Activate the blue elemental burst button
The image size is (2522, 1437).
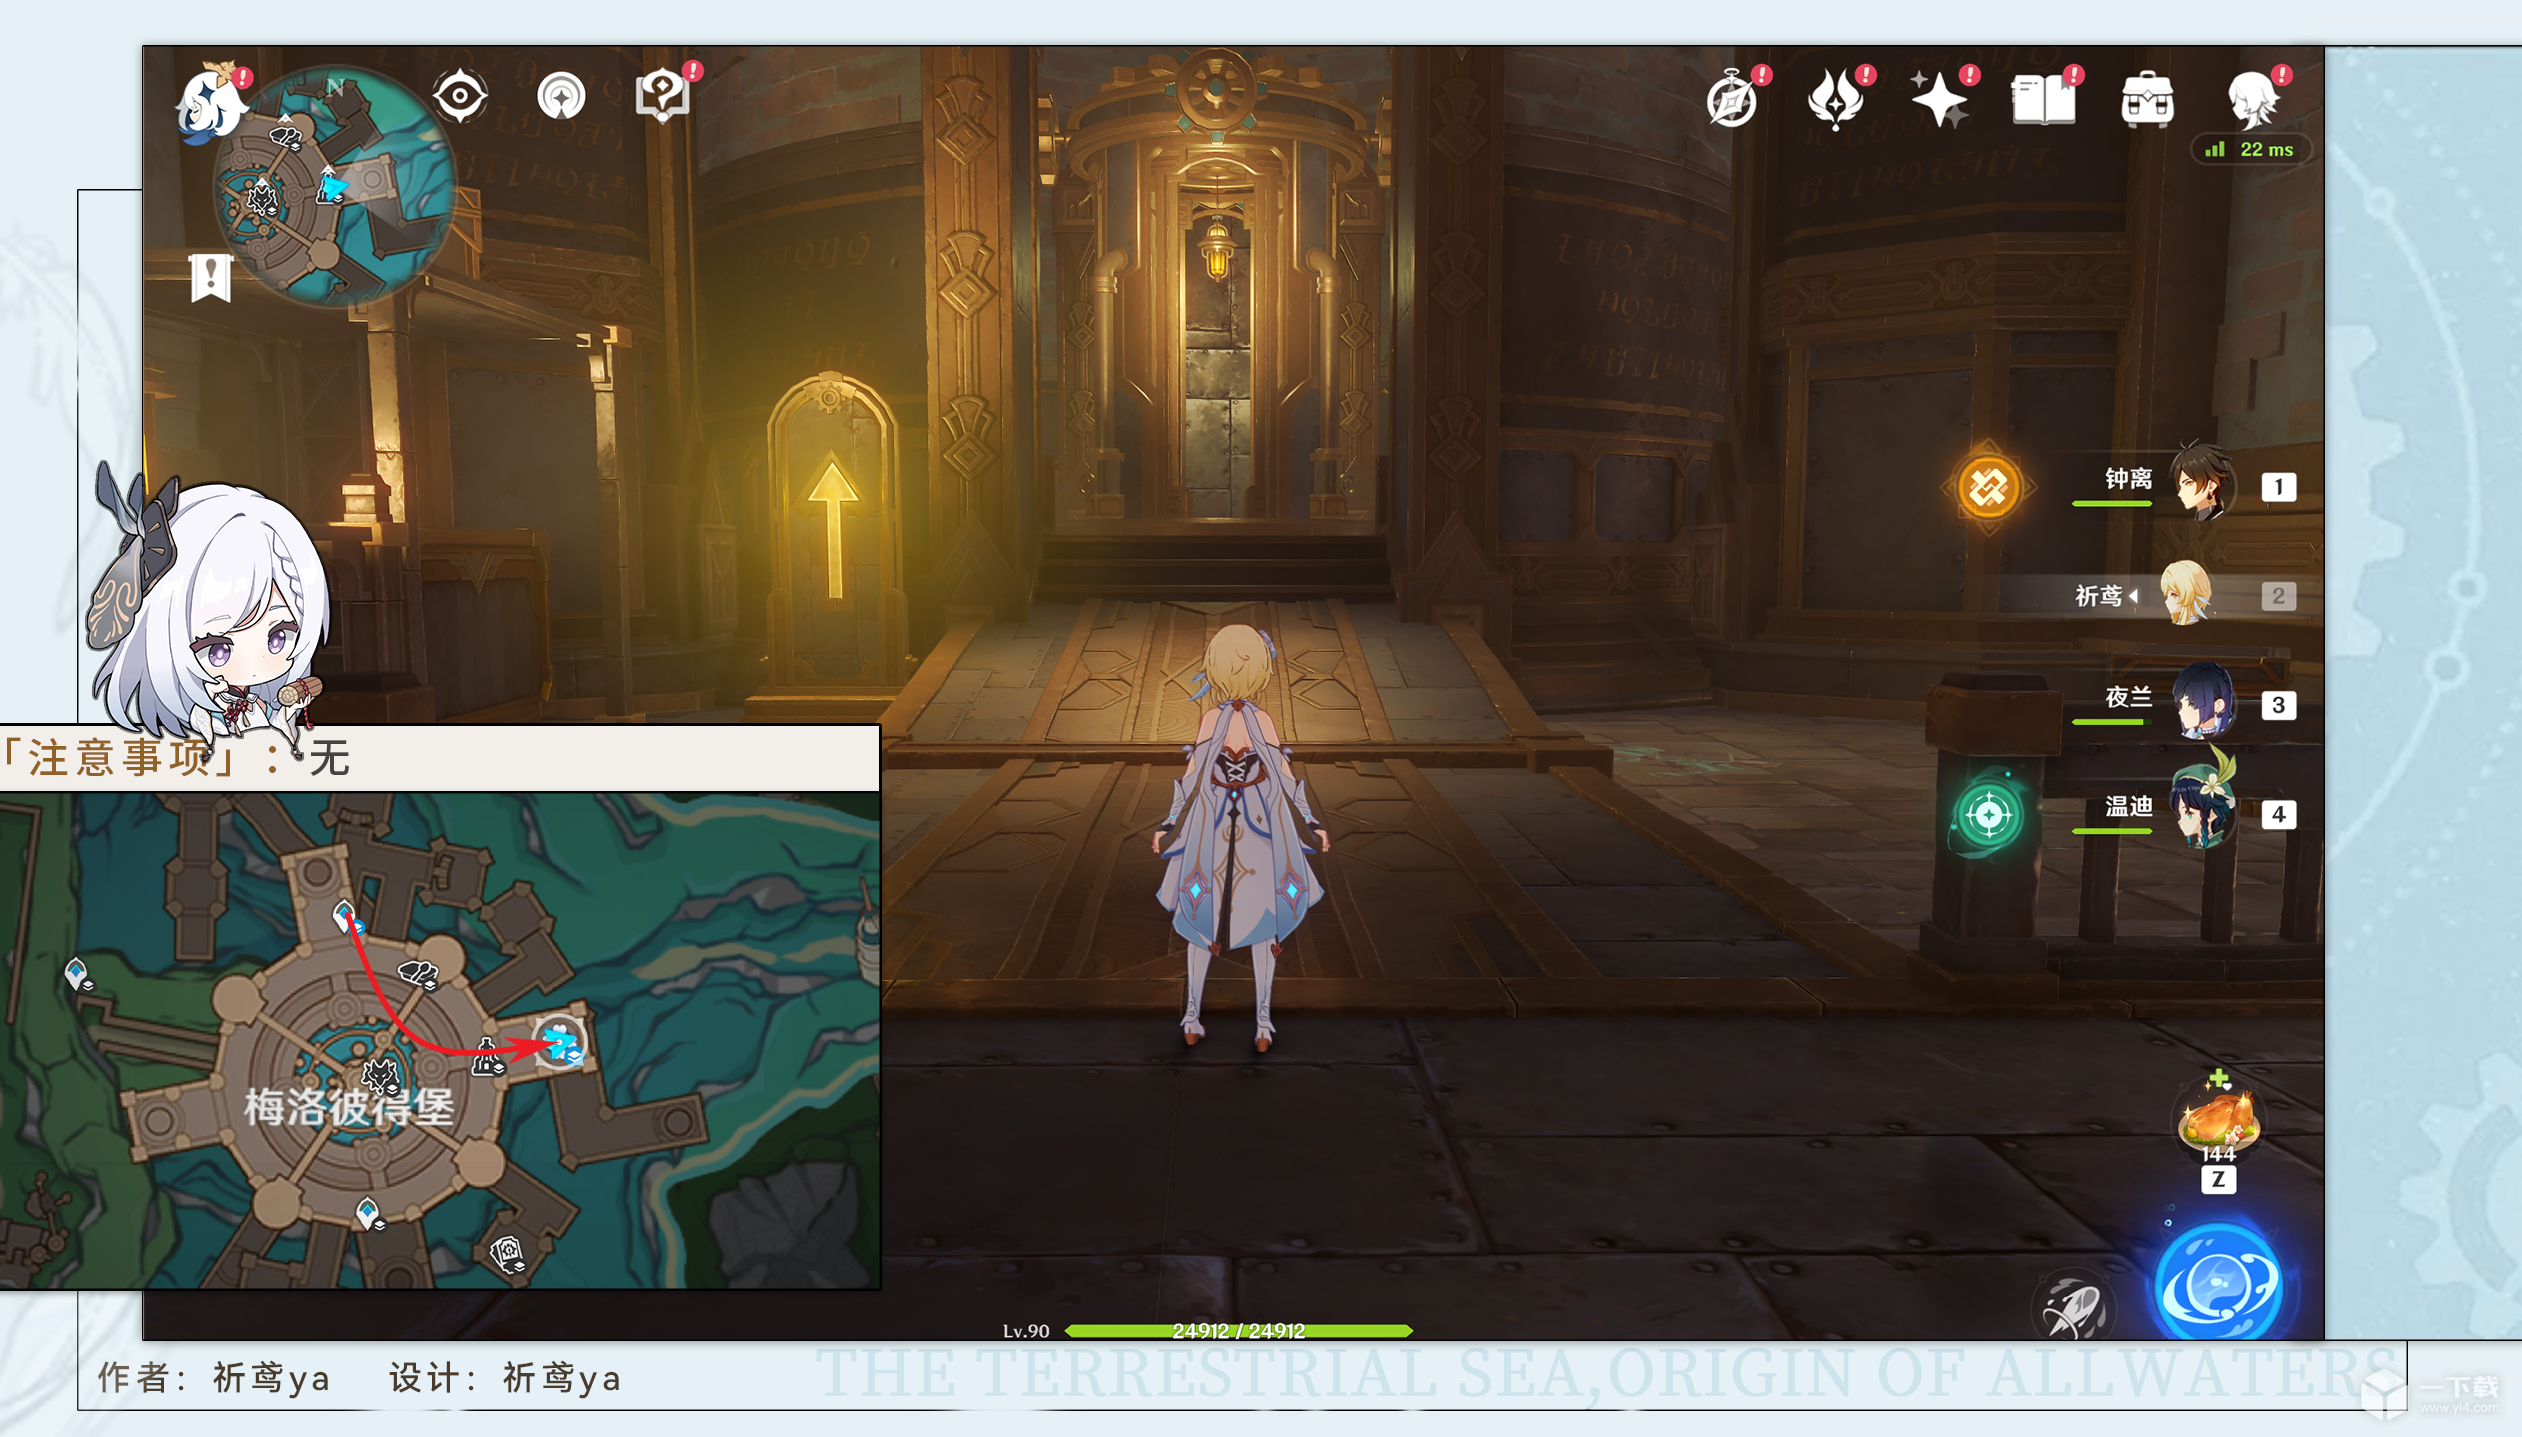point(2219,1283)
